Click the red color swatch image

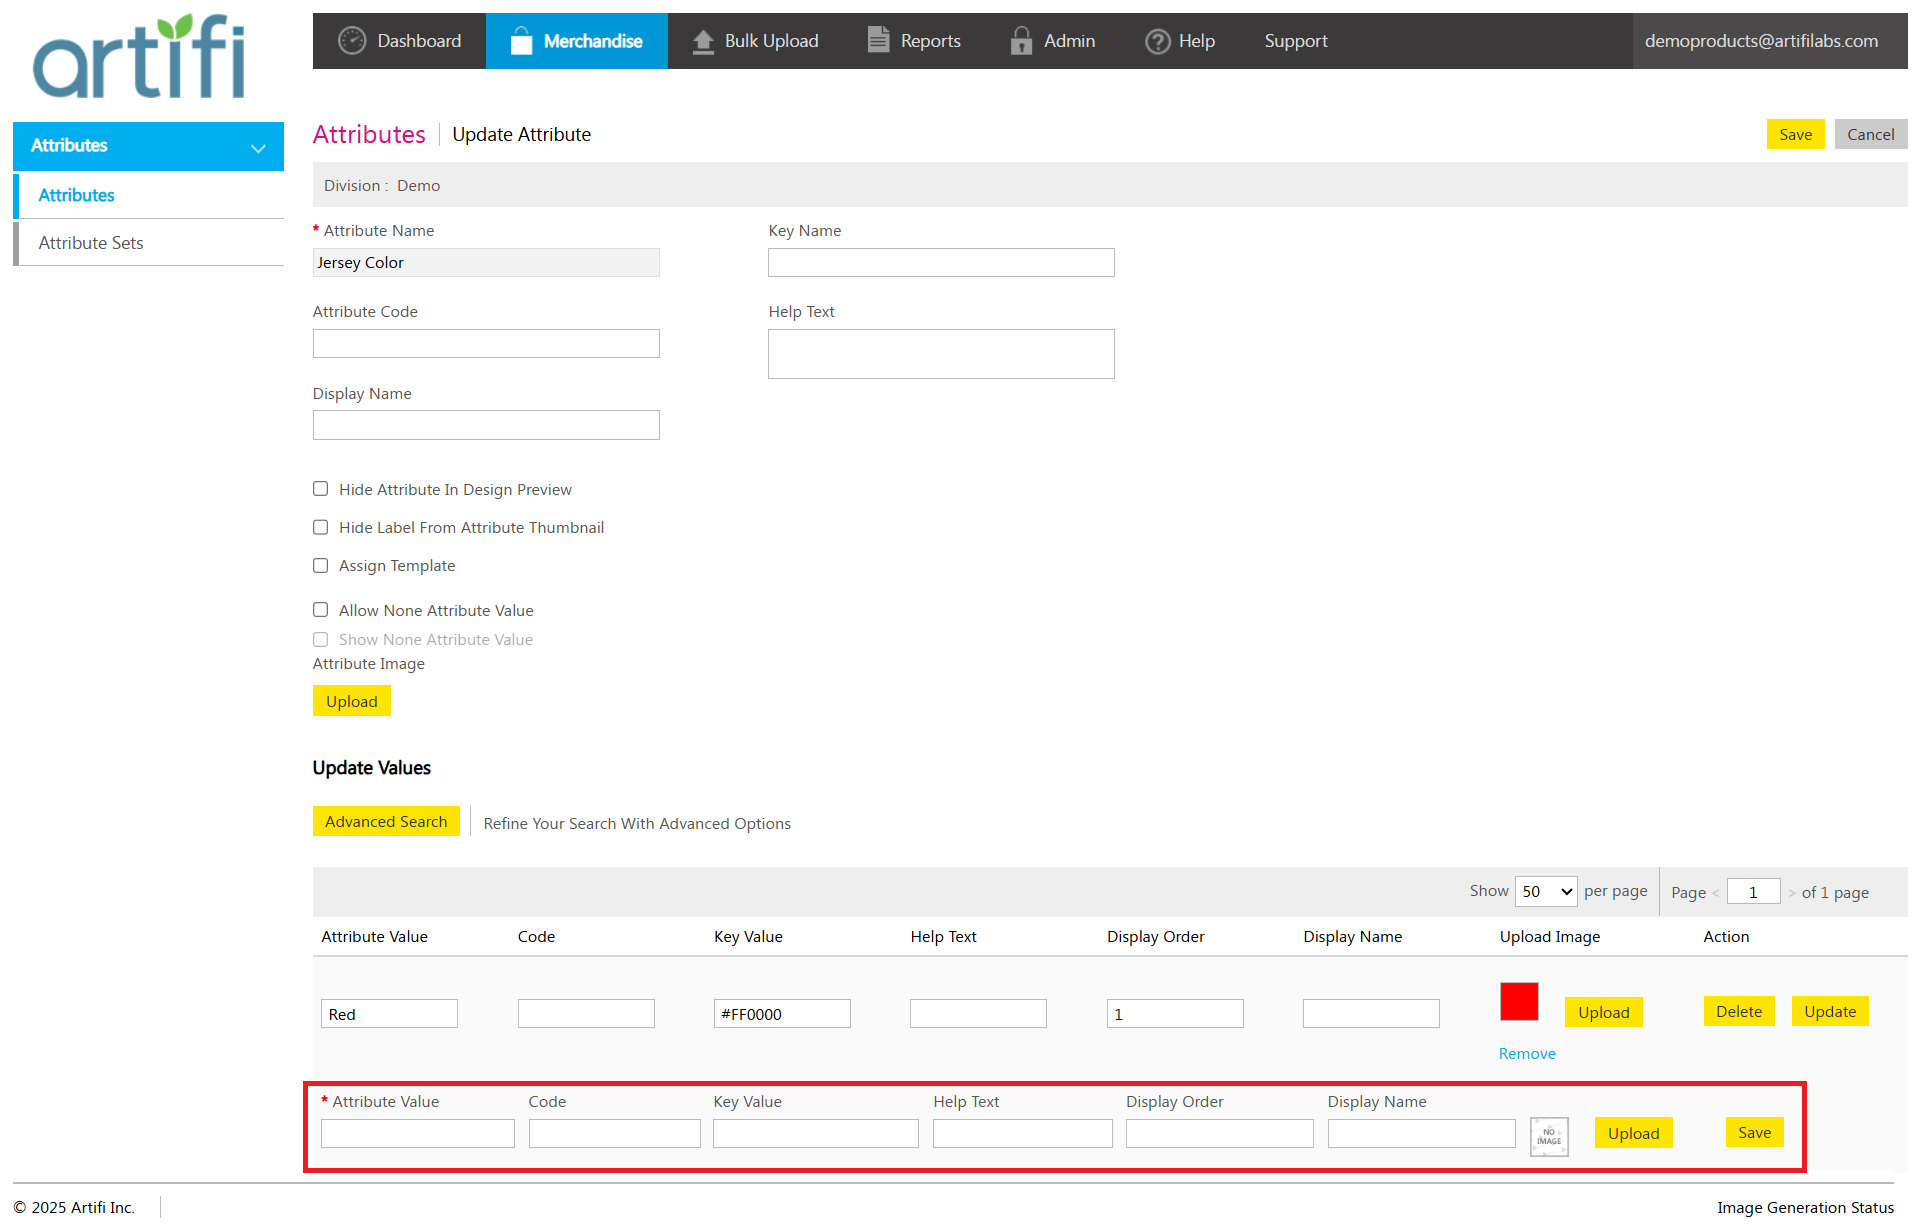1518,1001
